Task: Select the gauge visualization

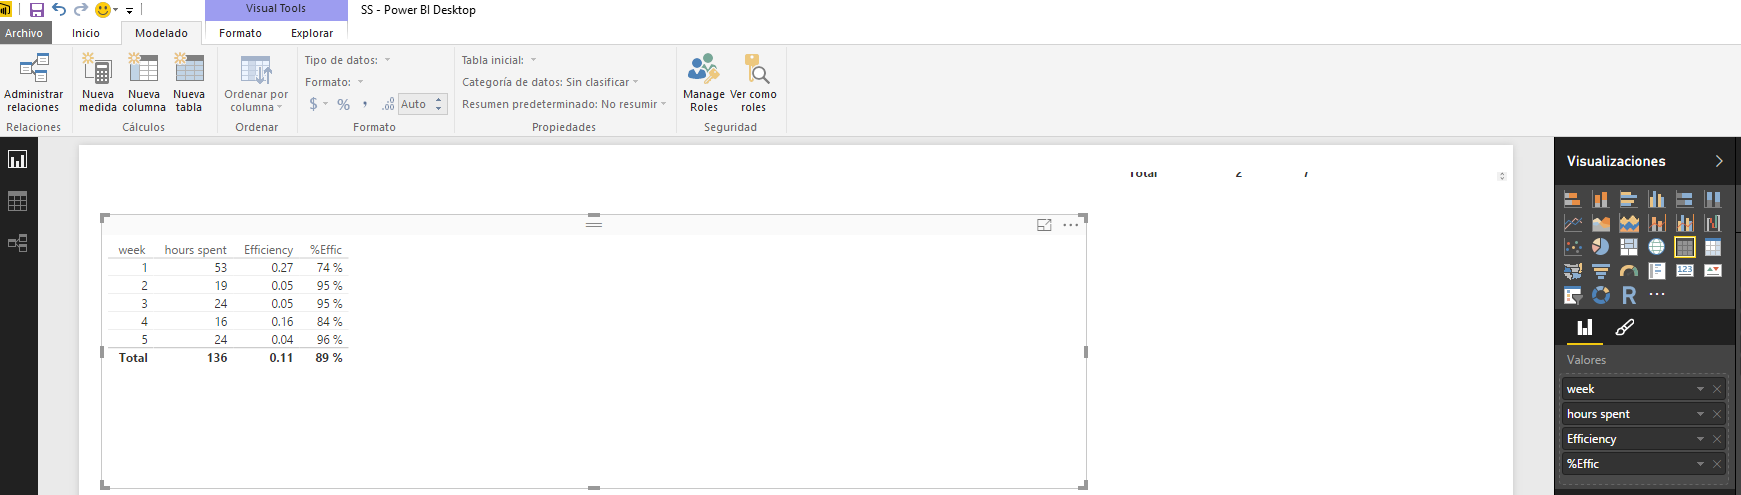Action: pos(1629,271)
